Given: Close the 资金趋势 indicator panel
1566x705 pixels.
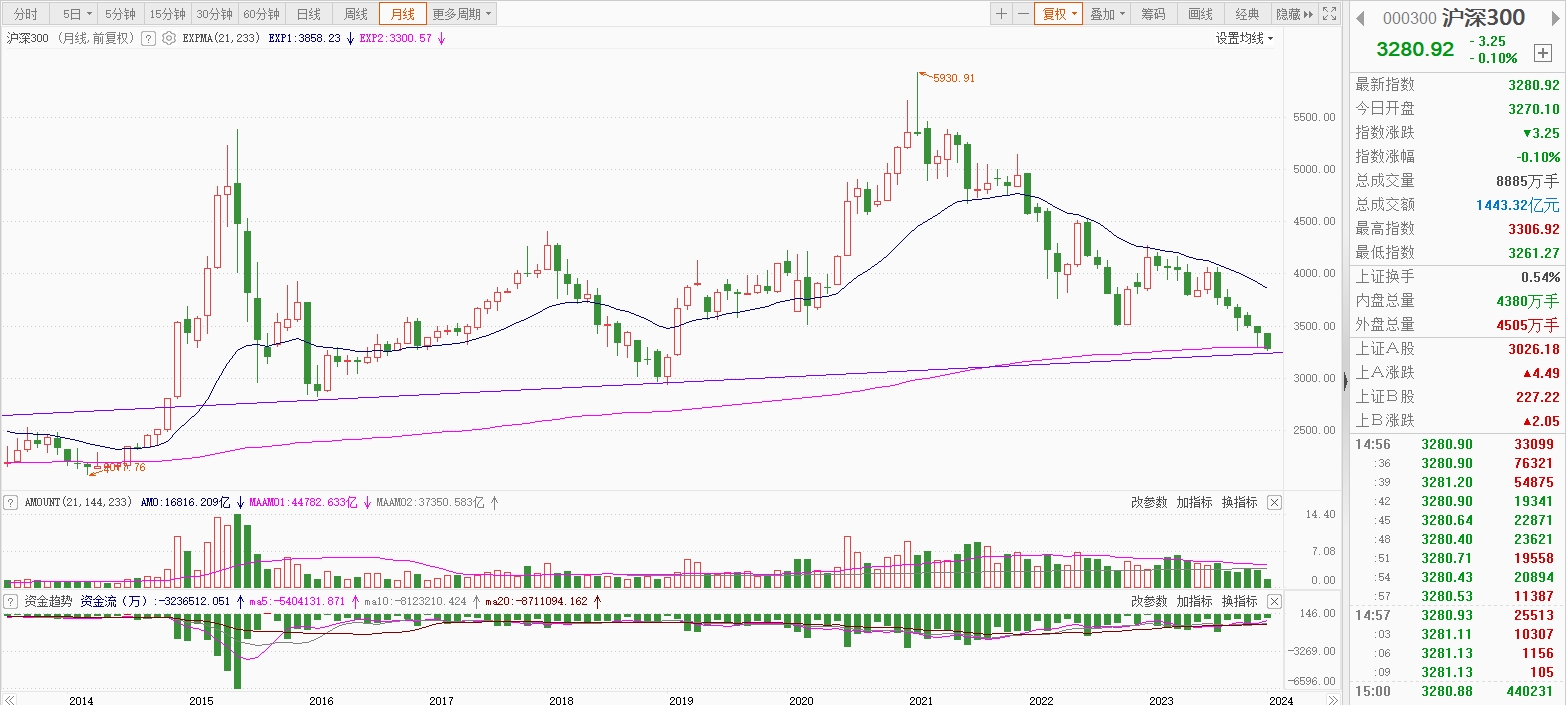Looking at the screenshot, I should 1274,601.
